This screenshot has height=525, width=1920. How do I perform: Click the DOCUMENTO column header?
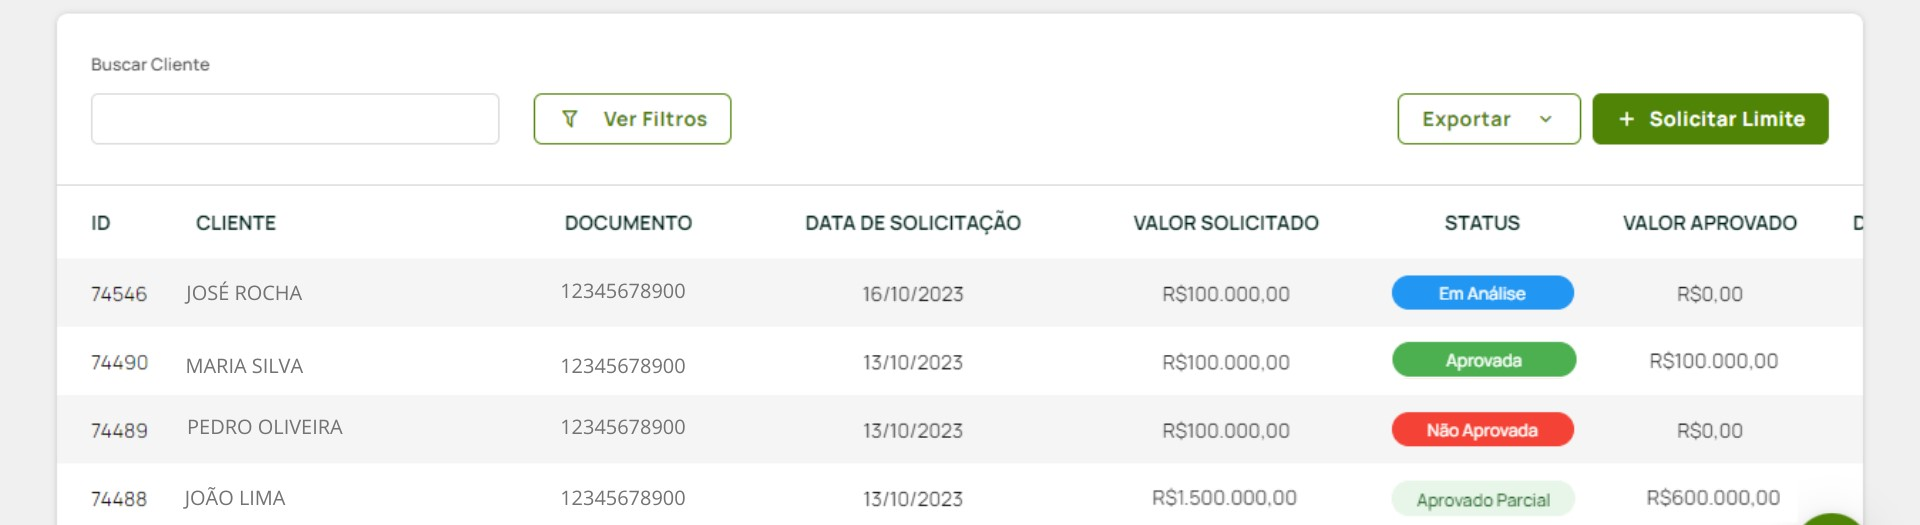click(x=628, y=223)
